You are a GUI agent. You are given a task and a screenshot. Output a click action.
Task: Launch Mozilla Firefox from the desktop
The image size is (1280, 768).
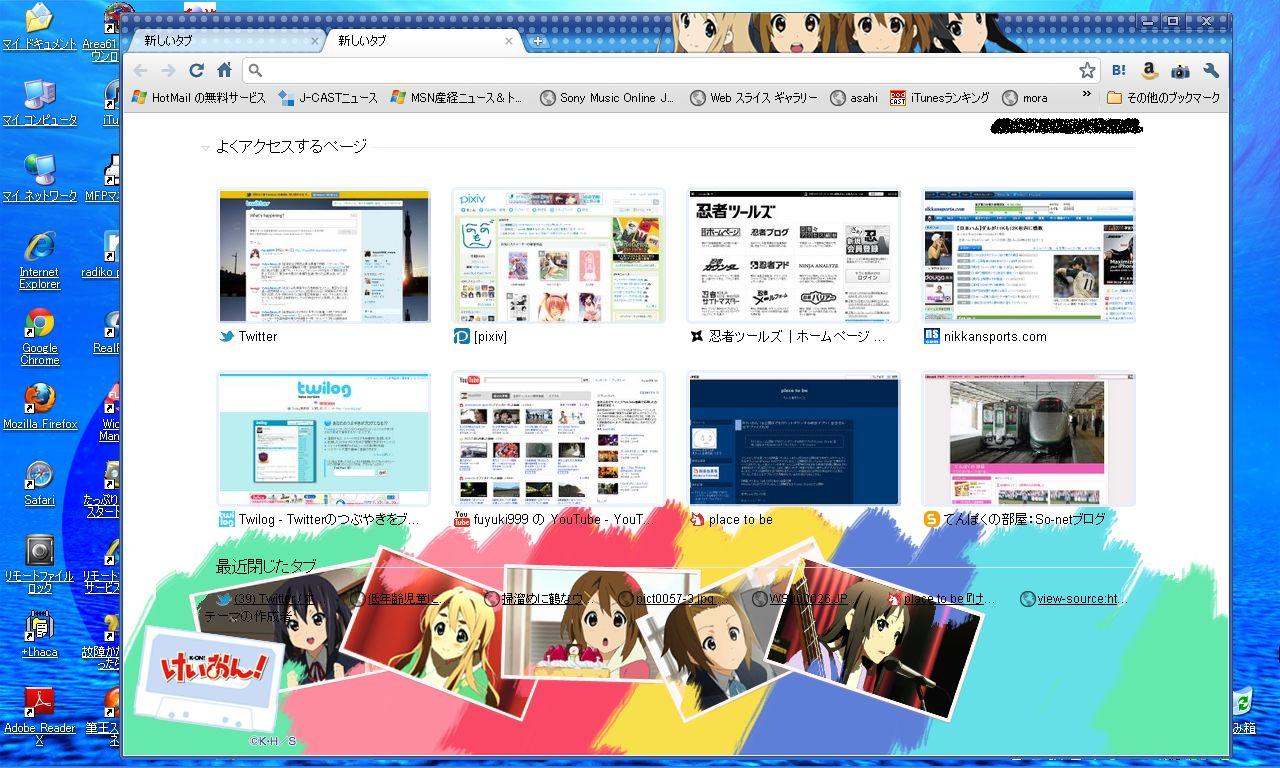click(x=39, y=406)
